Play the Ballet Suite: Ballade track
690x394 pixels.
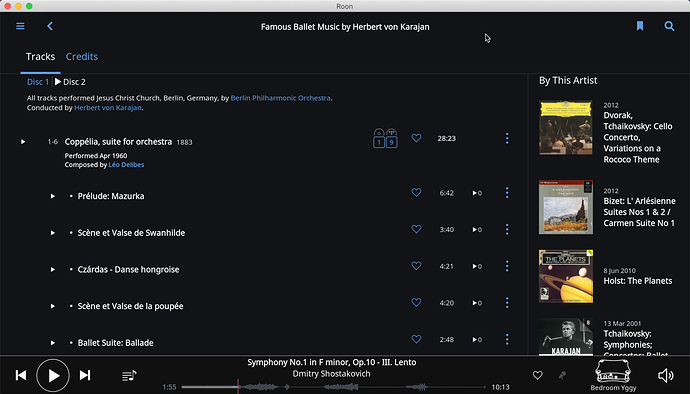point(52,342)
